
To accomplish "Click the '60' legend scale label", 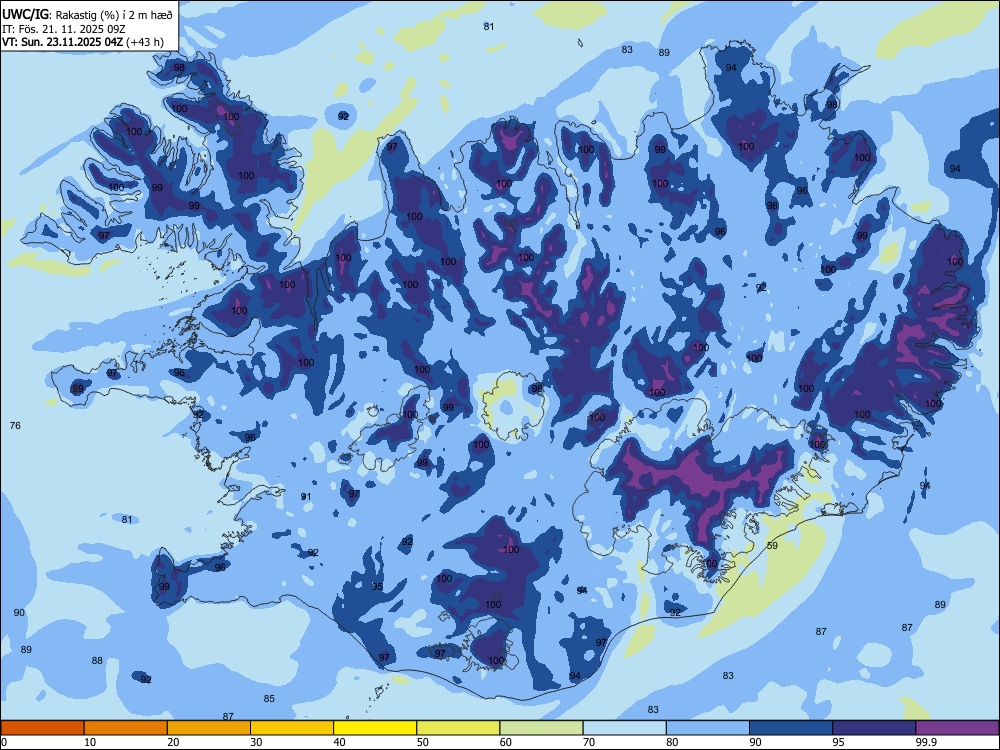I will (506, 742).
